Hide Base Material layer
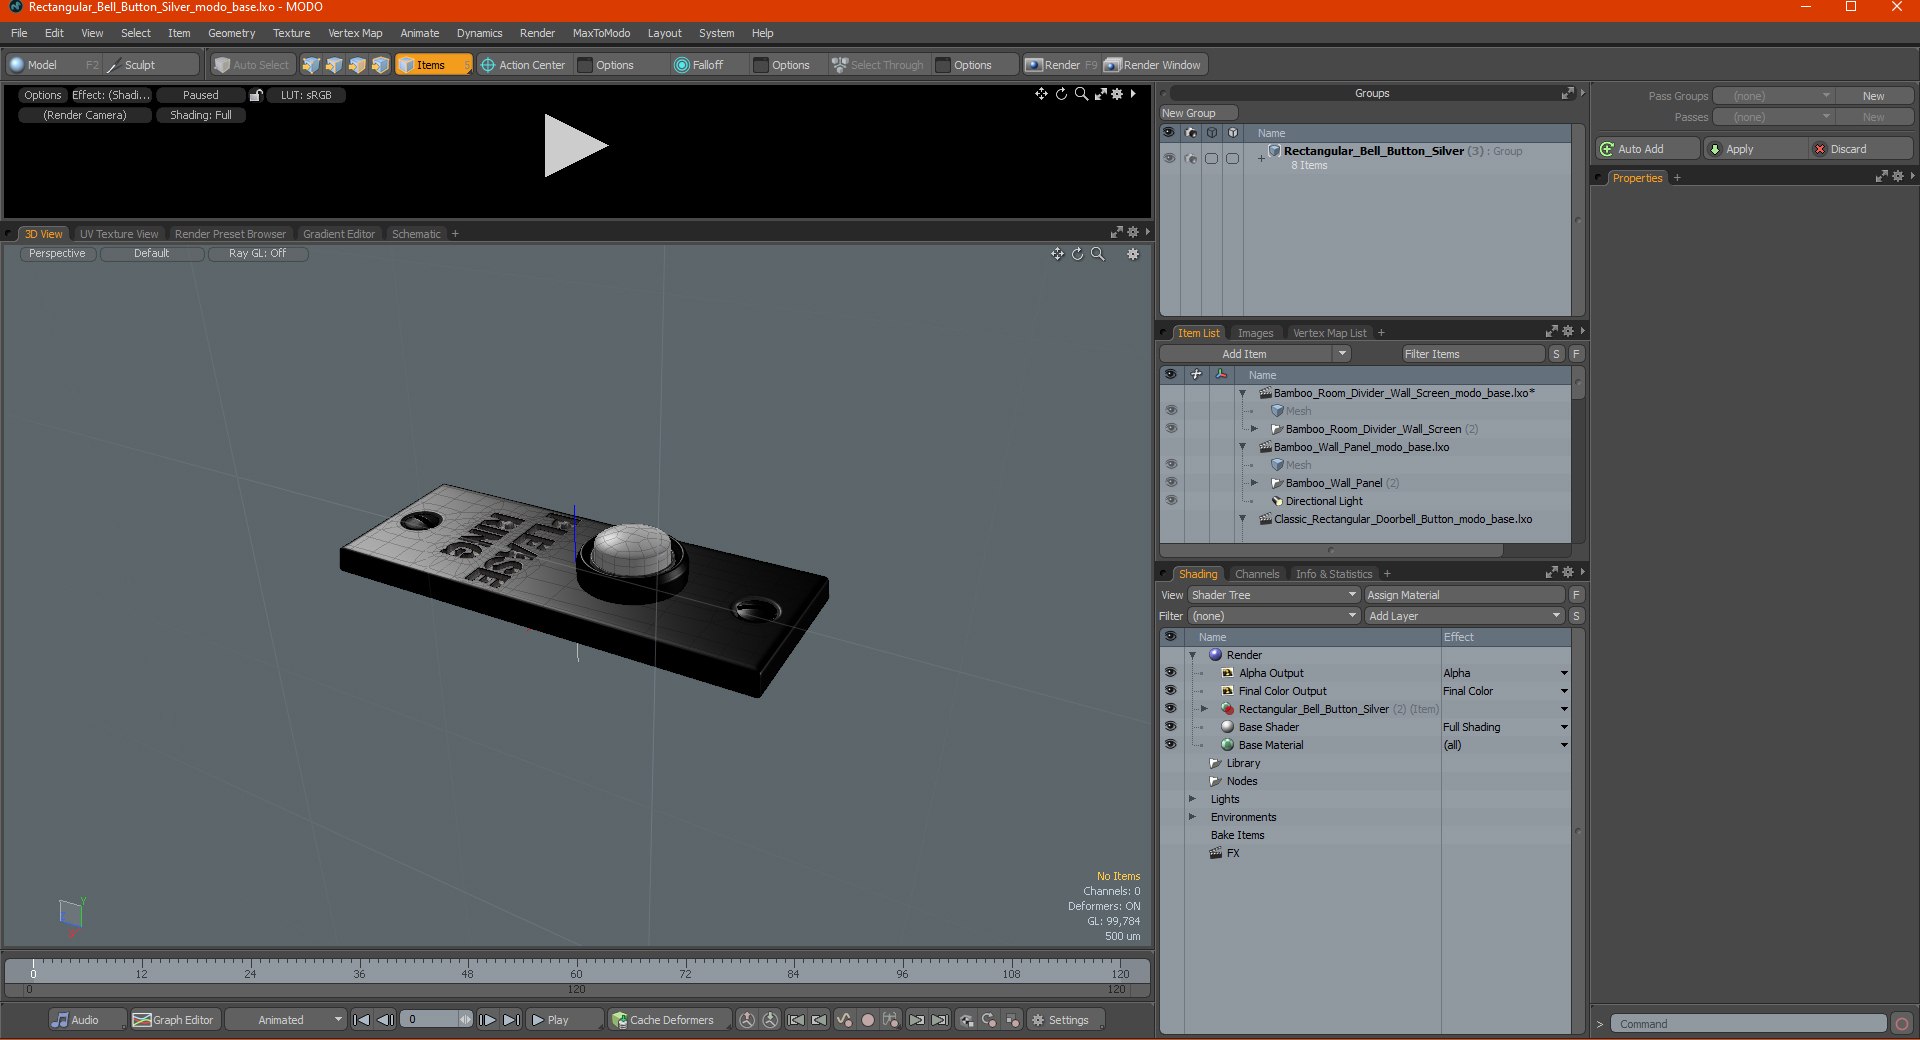The width and height of the screenshot is (1920, 1040). [1170, 745]
